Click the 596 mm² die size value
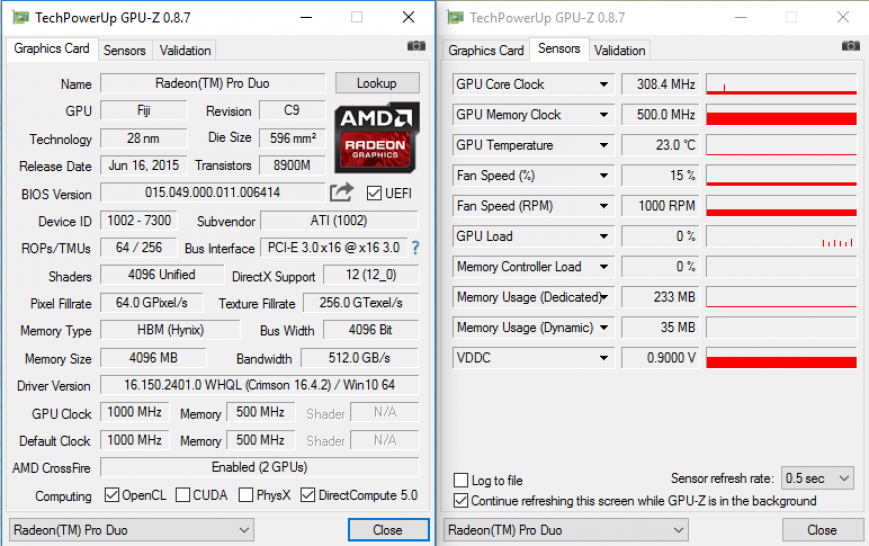Screen dimensions: 869x546 [x=292, y=137]
